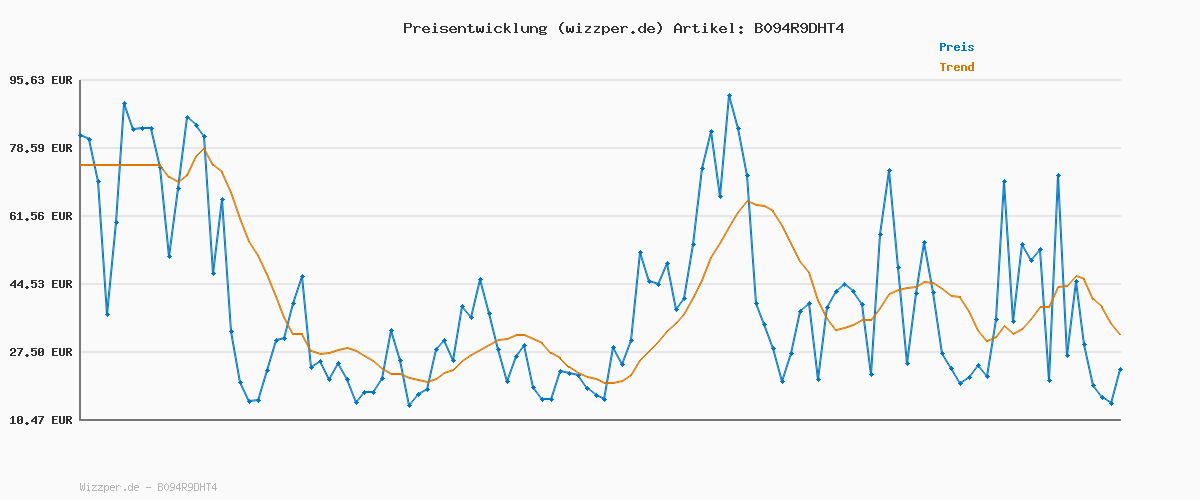Click the highest peak of the orange trend line

tap(204, 149)
